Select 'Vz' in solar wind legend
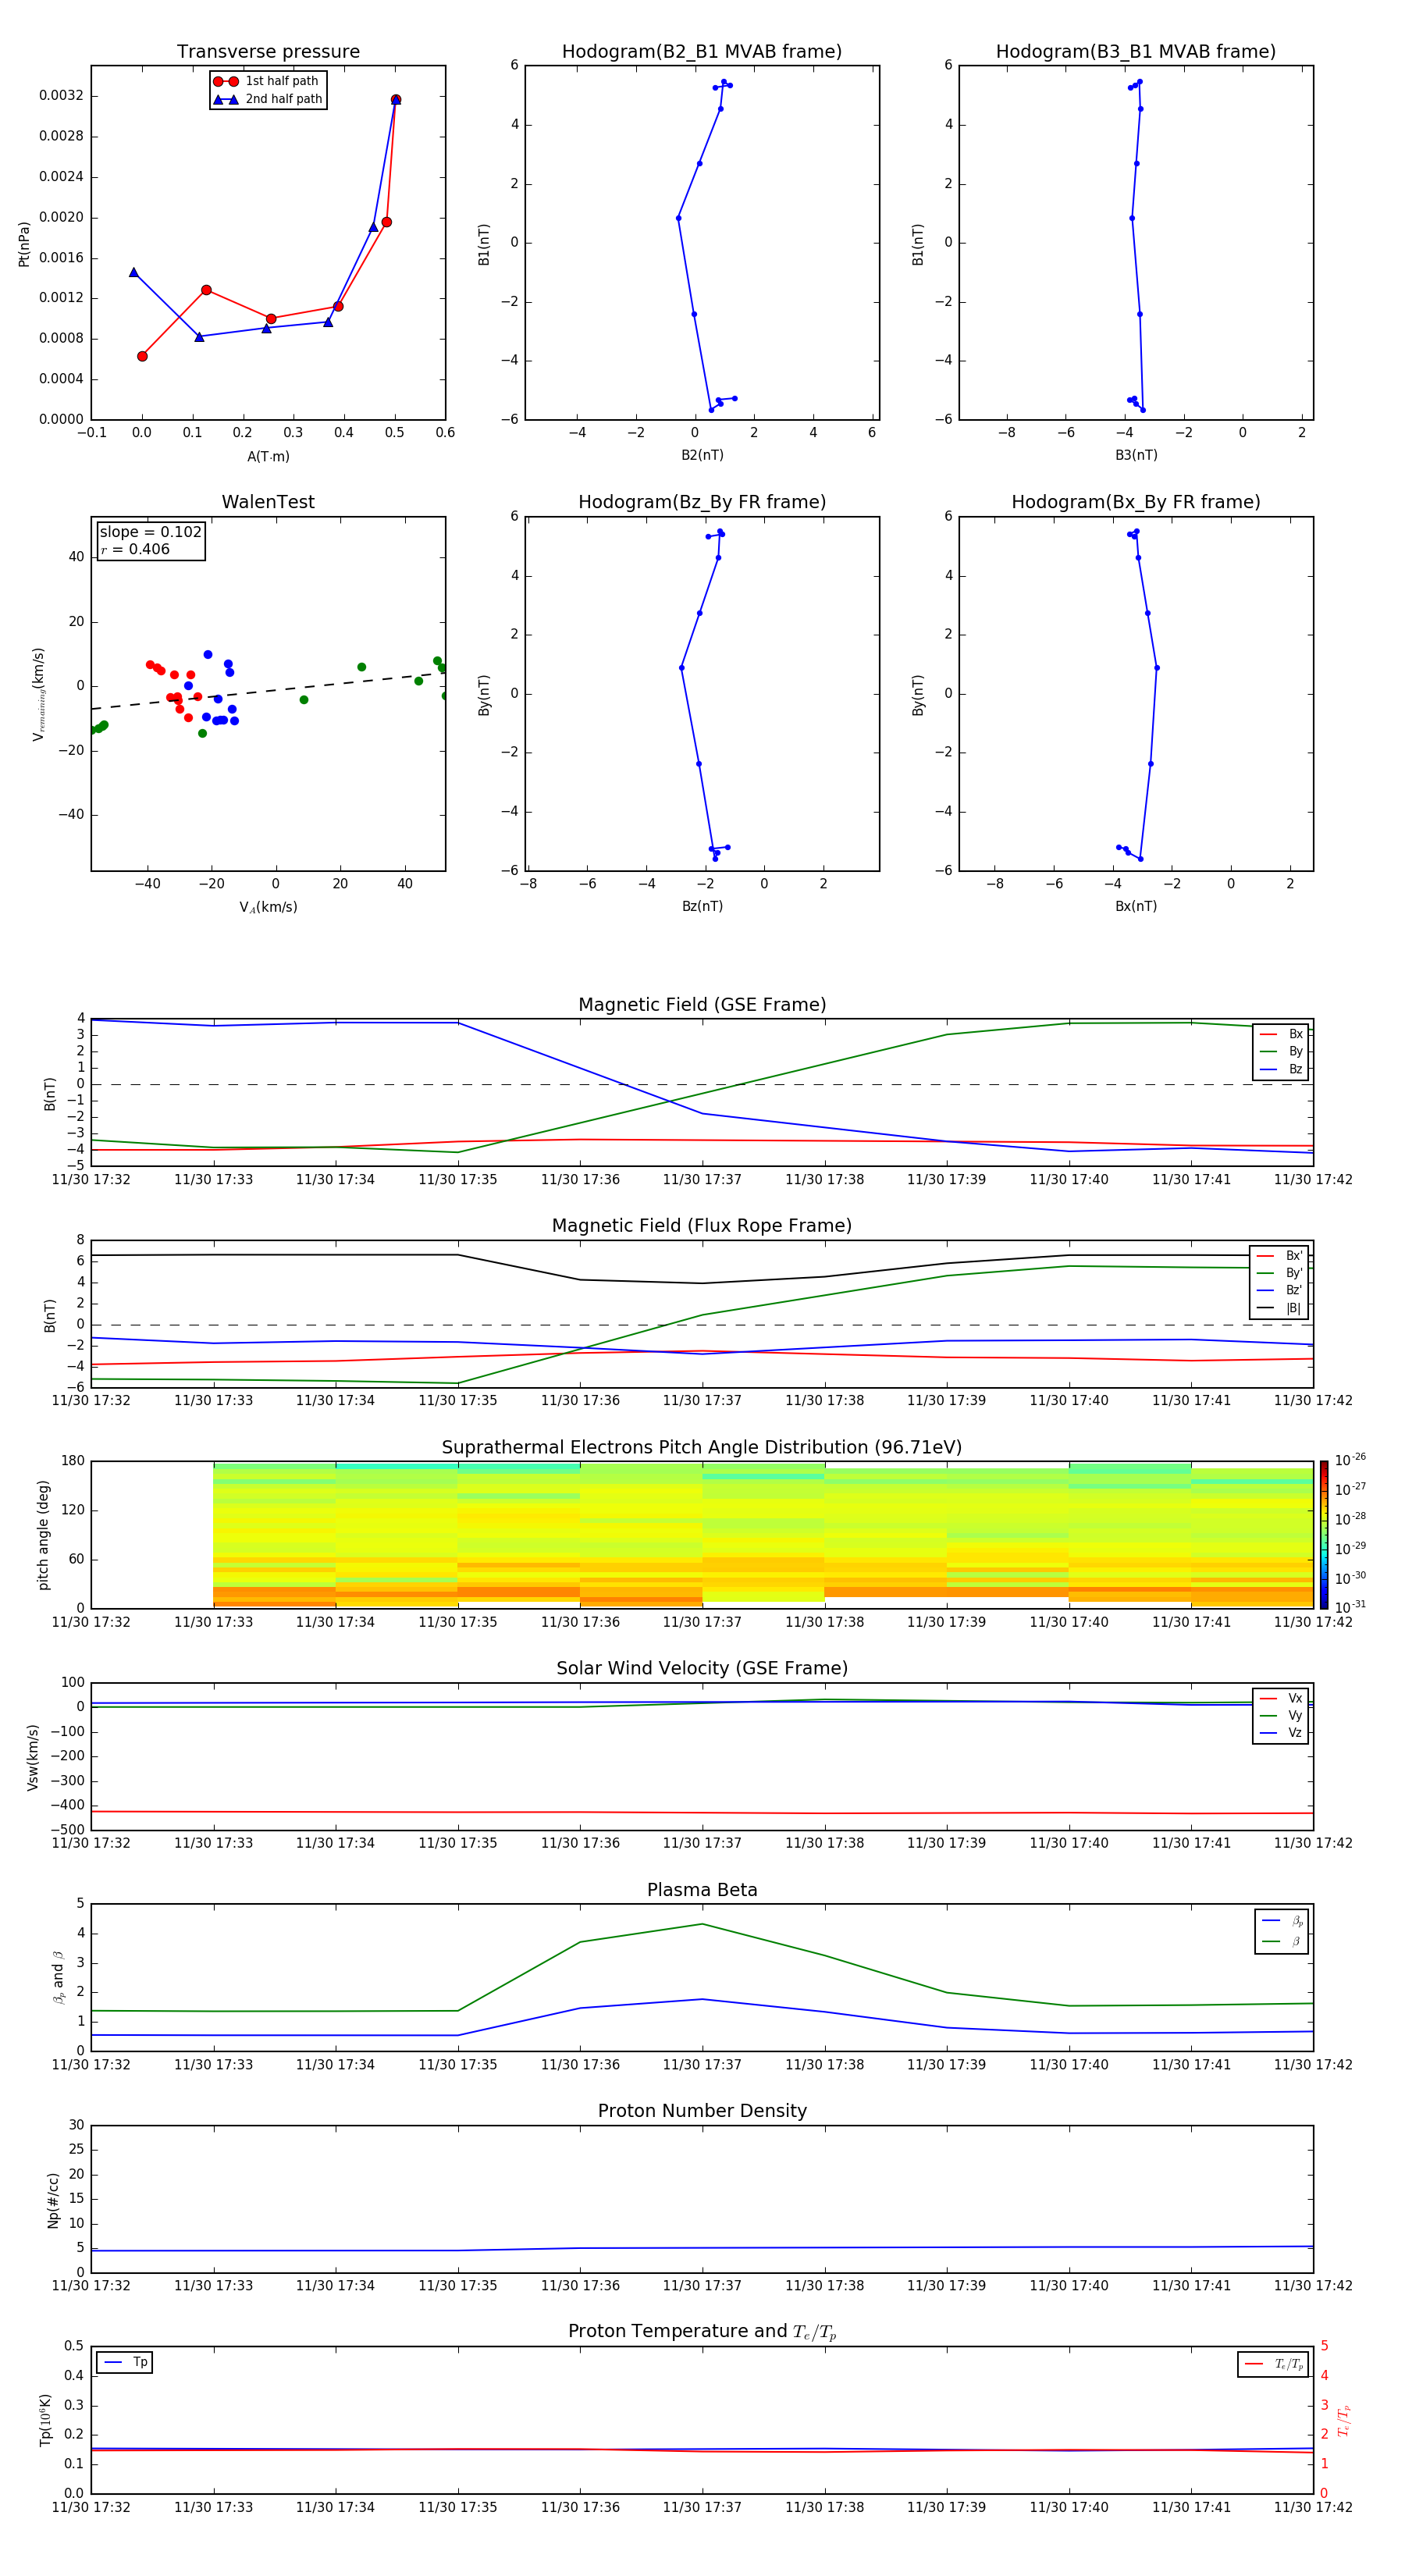Screen dimensions: 1405x2576 pyautogui.click(x=1281, y=1733)
